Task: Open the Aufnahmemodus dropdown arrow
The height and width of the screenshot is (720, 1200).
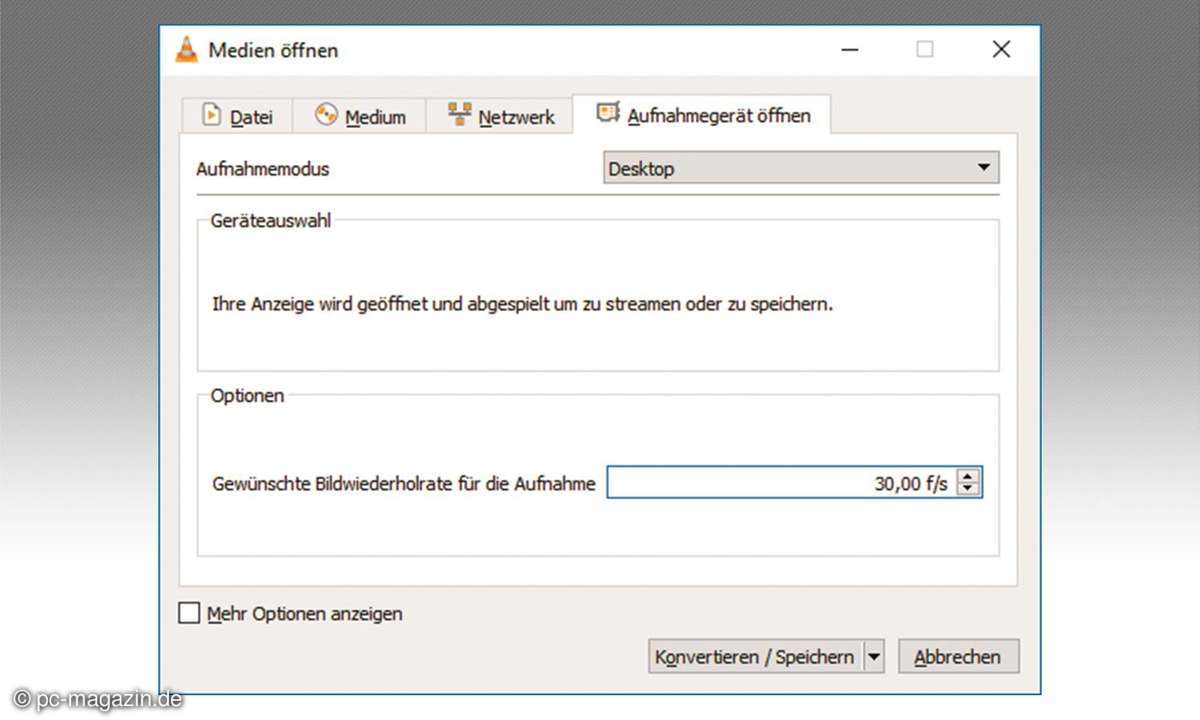Action: point(983,168)
